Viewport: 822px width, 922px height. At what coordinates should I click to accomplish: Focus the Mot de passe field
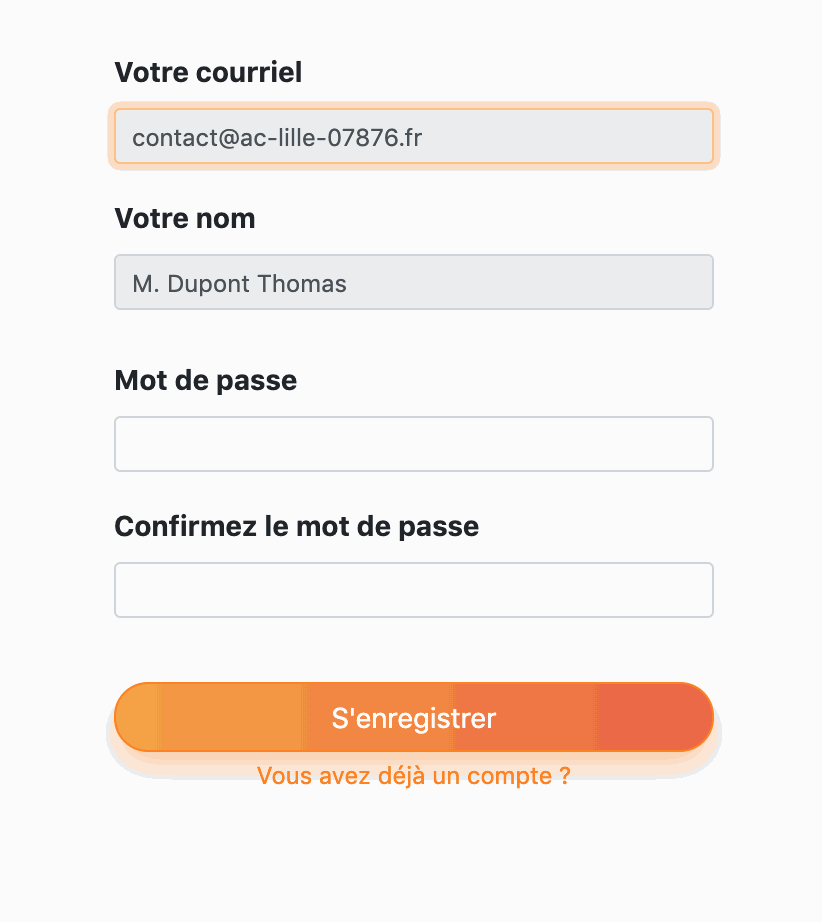point(413,443)
